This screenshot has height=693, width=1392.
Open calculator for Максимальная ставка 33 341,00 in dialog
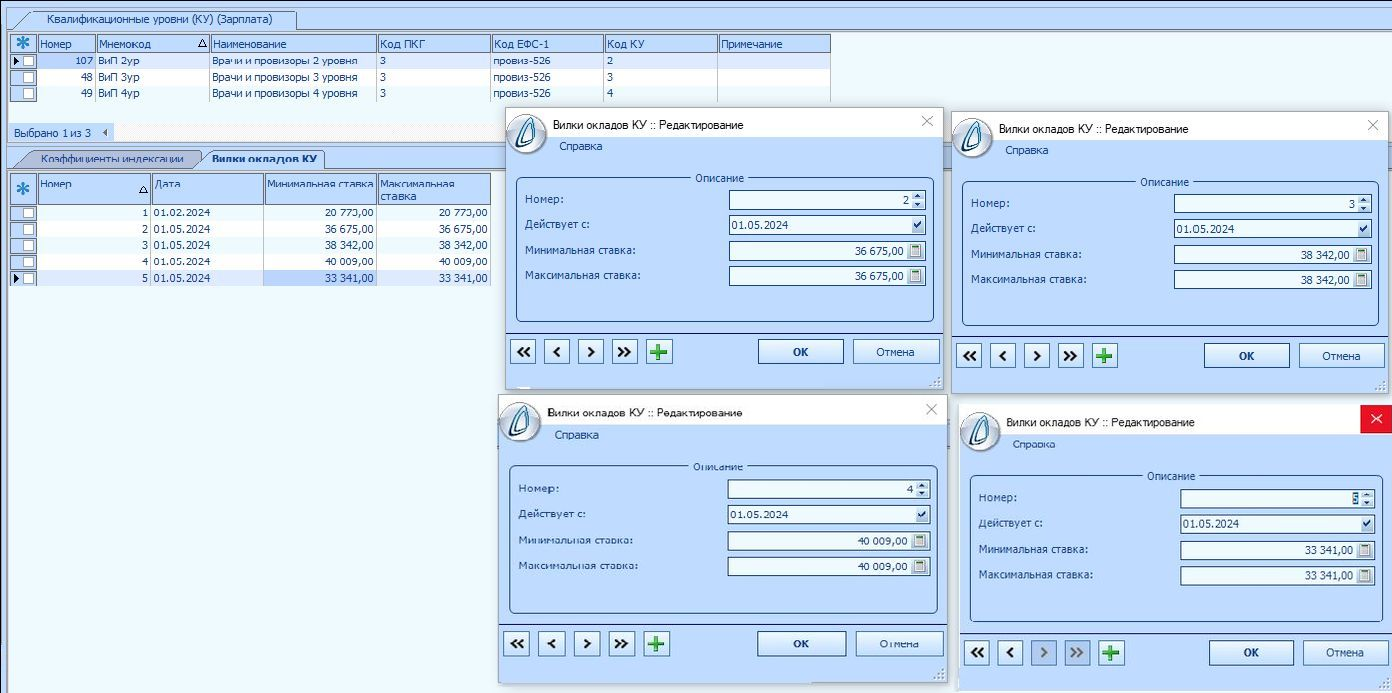pyautogui.click(x=1365, y=576)
